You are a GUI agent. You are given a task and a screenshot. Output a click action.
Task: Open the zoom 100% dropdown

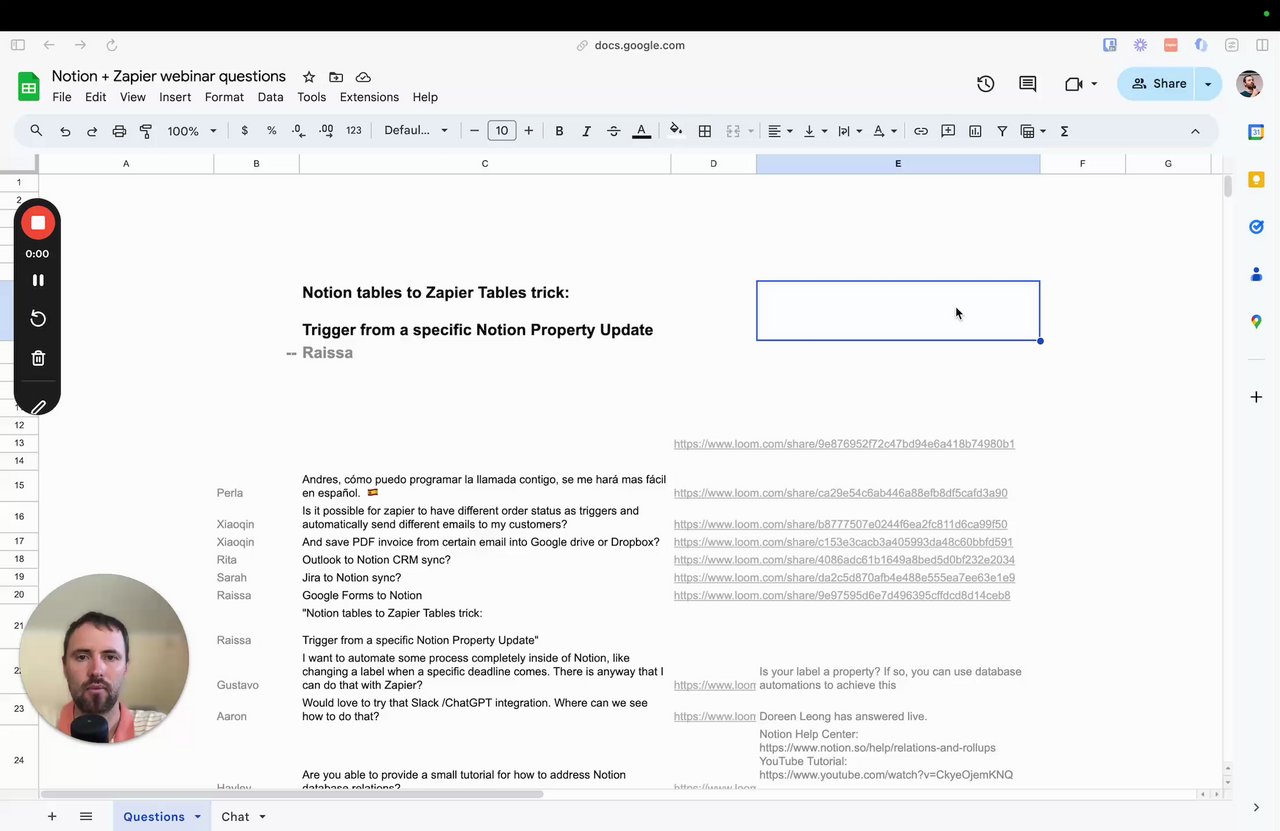click(x=192, y=131)
